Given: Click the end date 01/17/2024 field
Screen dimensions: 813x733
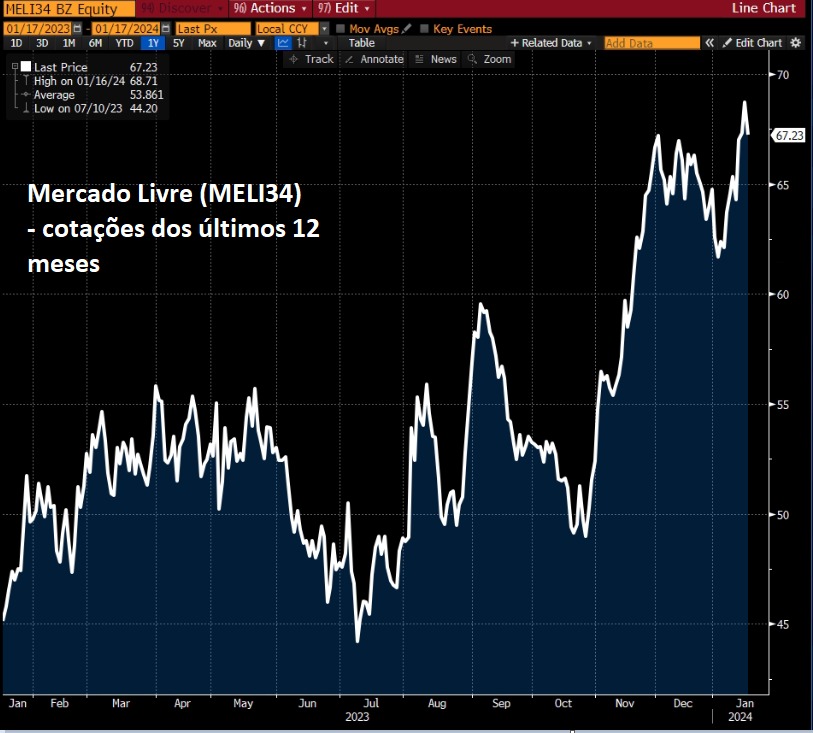Looking at the screenshot, I should pos(127,29).
